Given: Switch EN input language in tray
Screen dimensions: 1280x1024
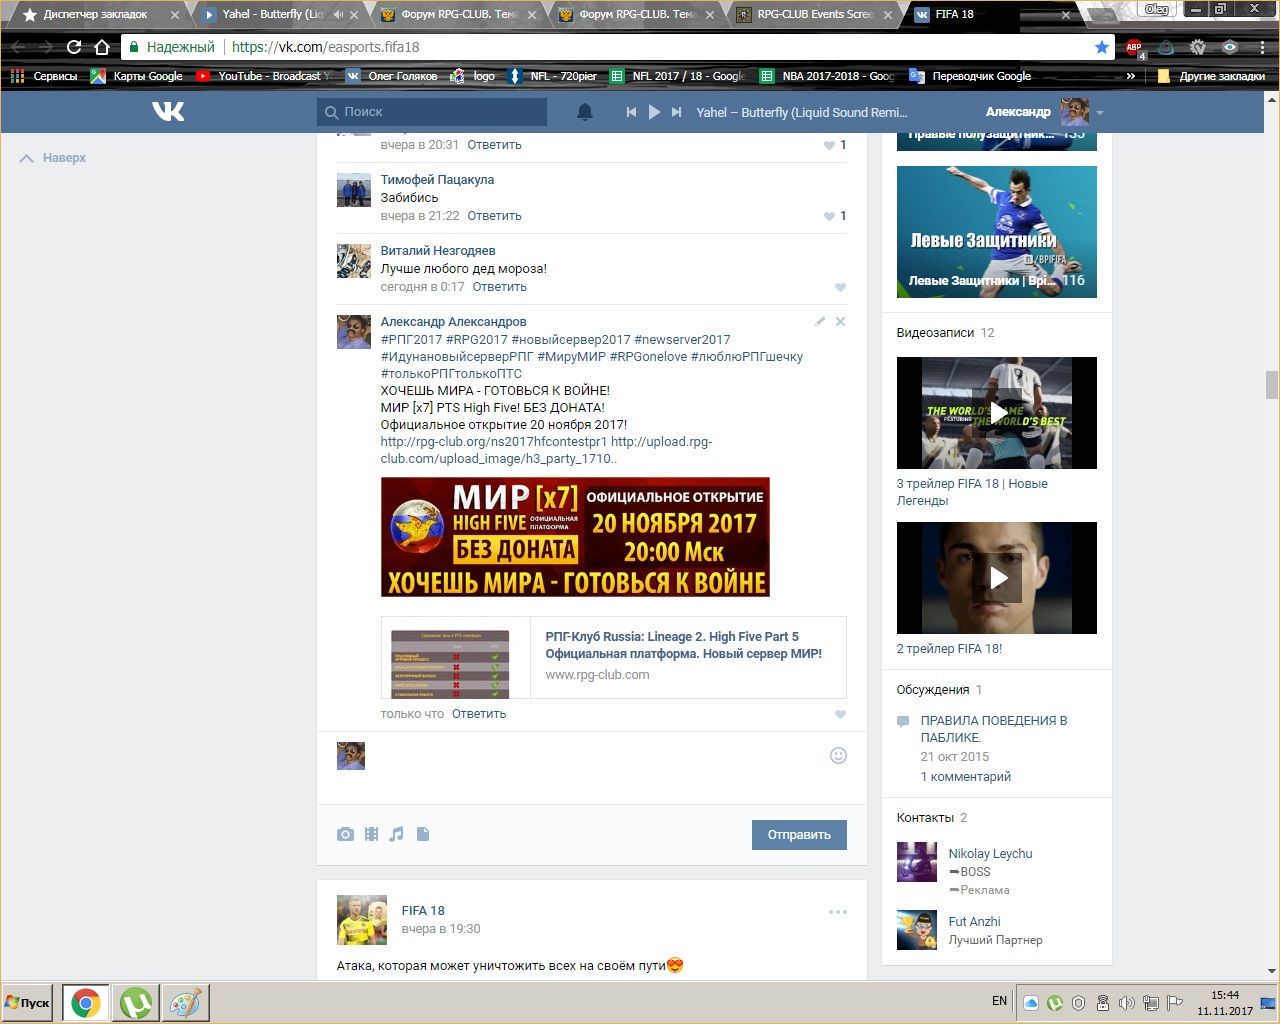Looking at the screenshot, I should (x=999, y=1001).
